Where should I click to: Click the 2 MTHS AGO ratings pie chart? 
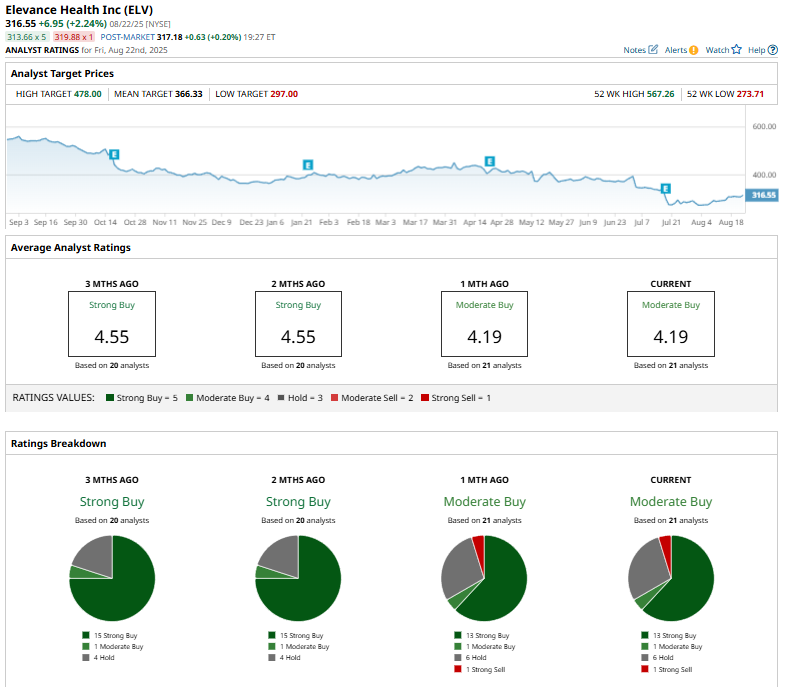(298, 578)
